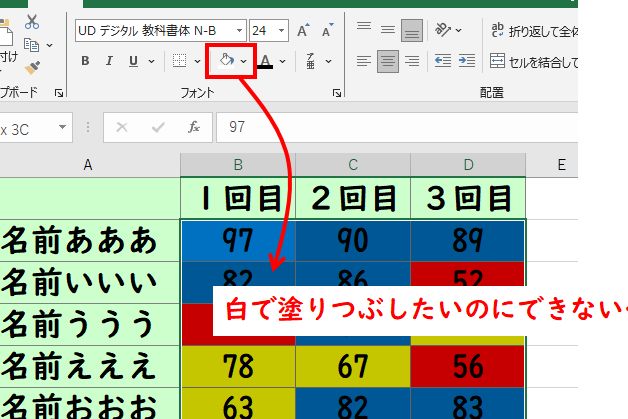Decrease font size with the smaller A icon
Viewport: 628px width, 419px height.
(x=327, y=31)
